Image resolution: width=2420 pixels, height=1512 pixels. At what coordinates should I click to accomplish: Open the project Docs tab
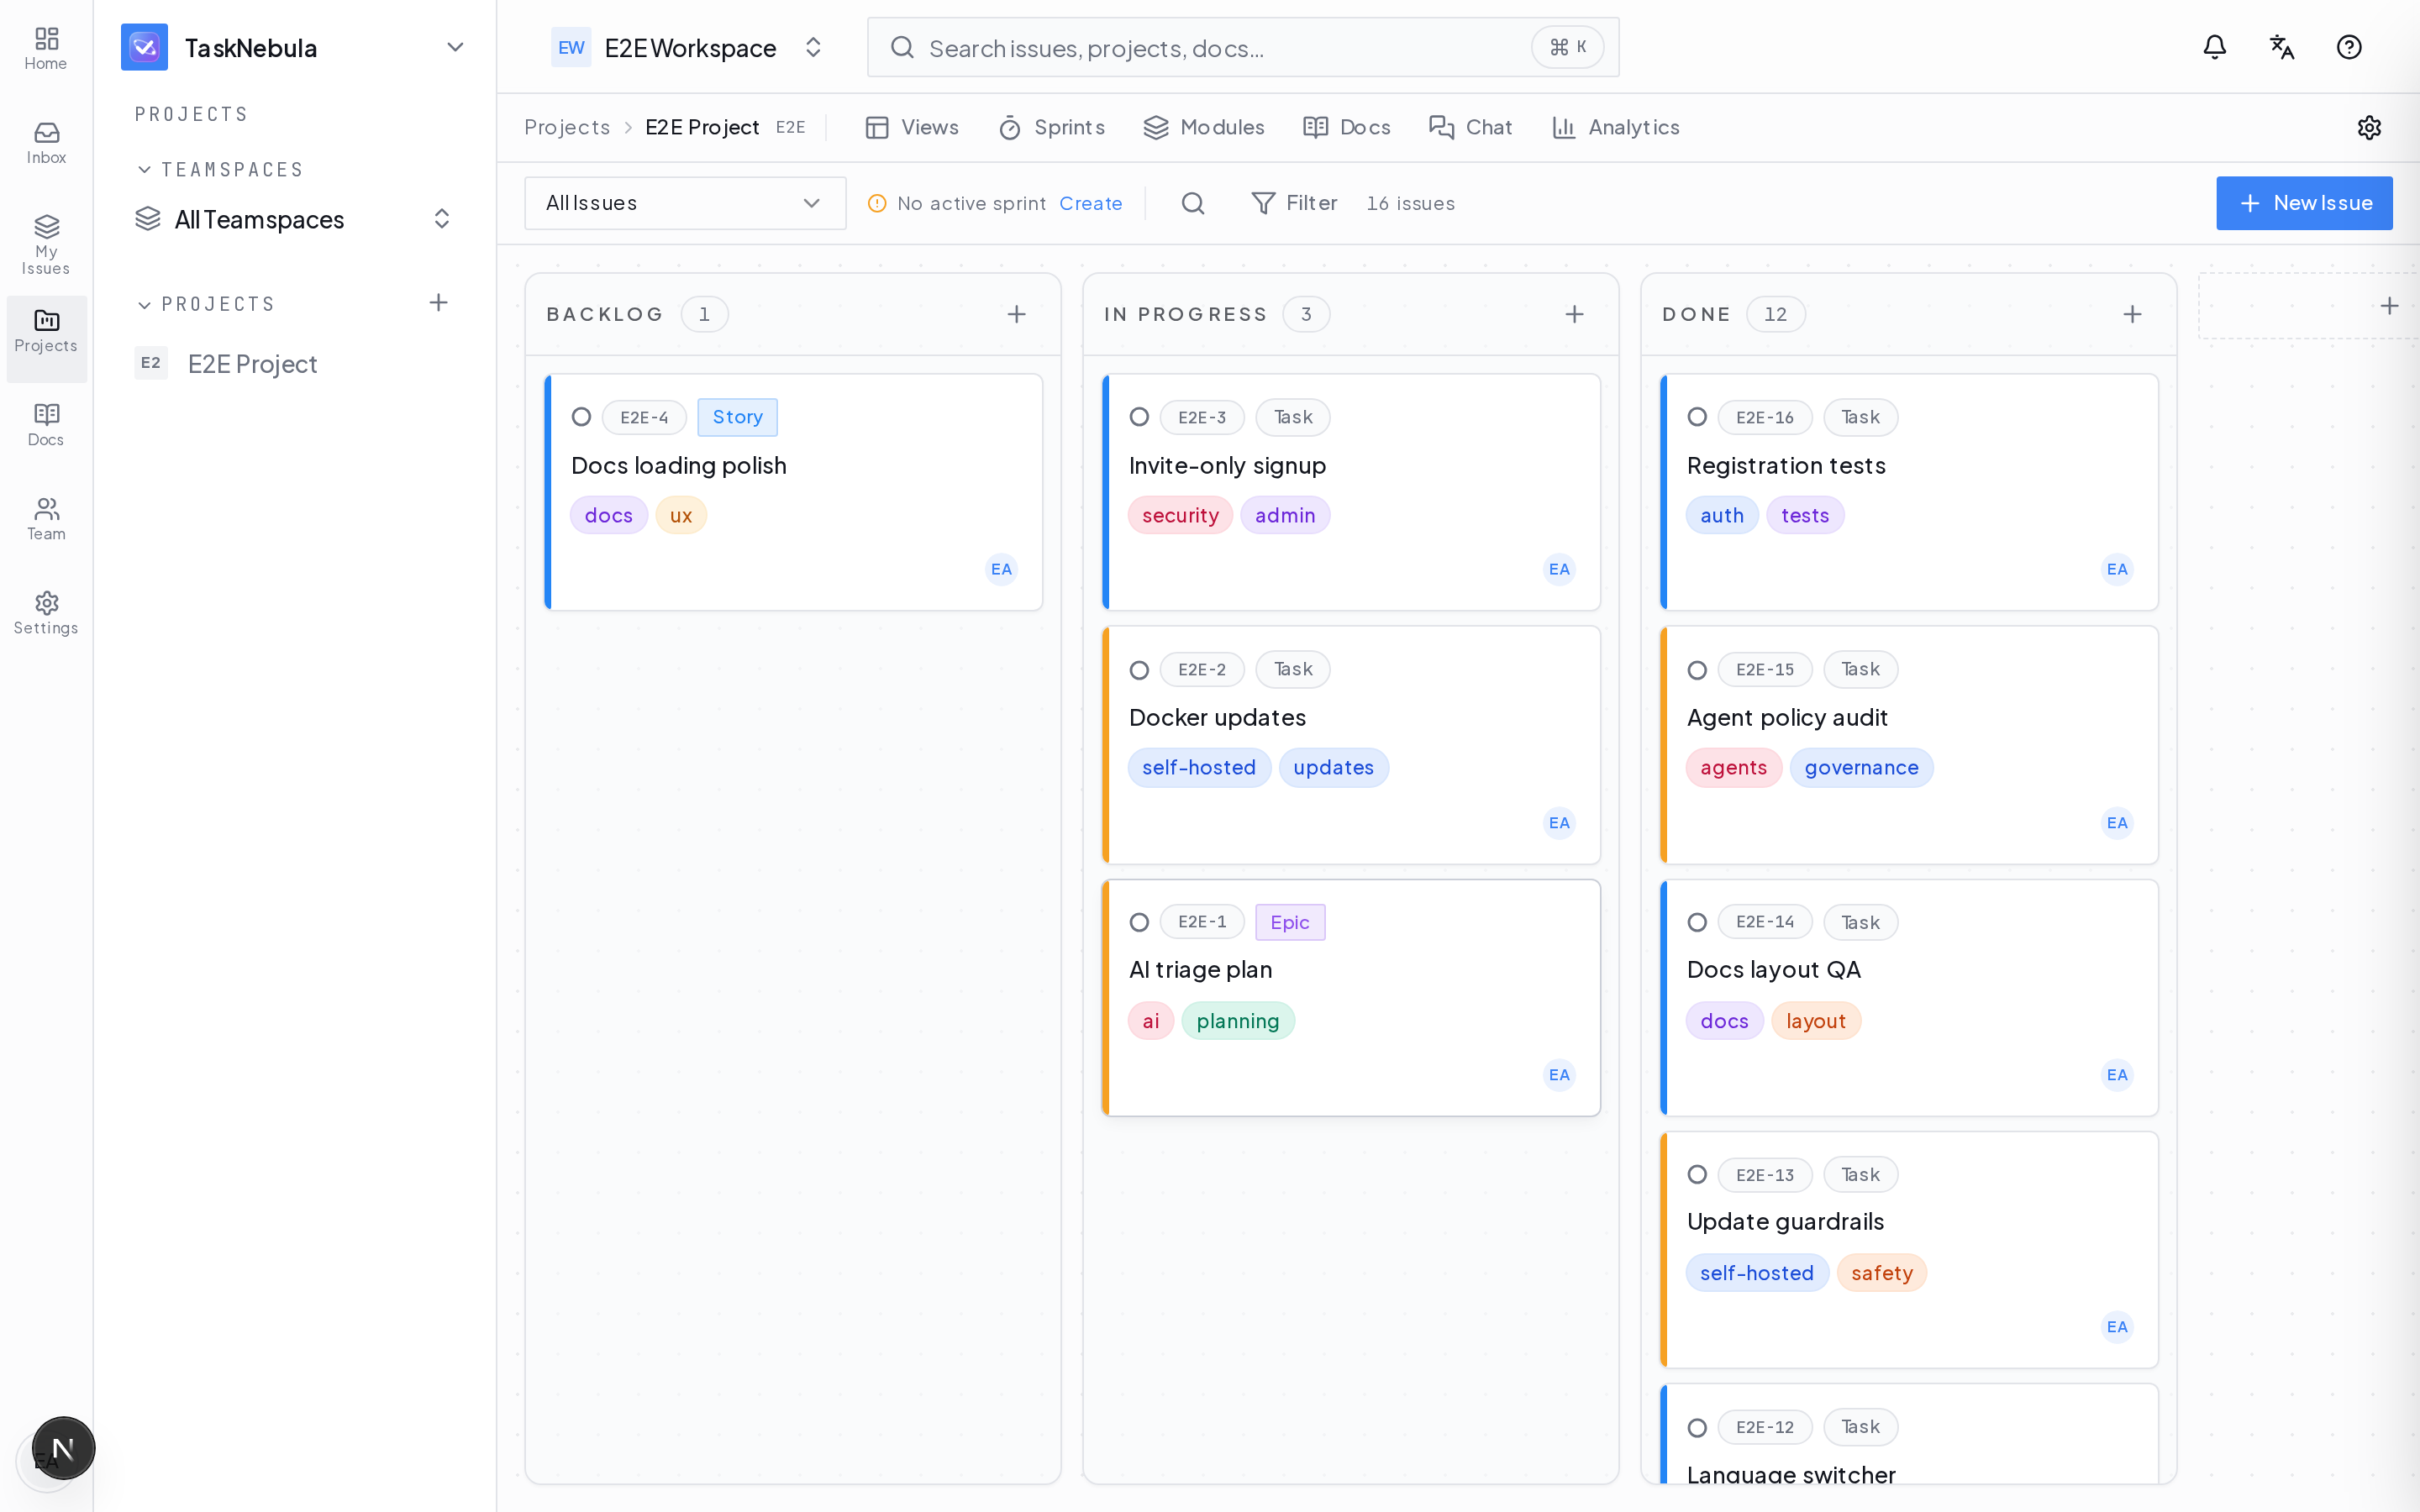tap(1347, 127)
